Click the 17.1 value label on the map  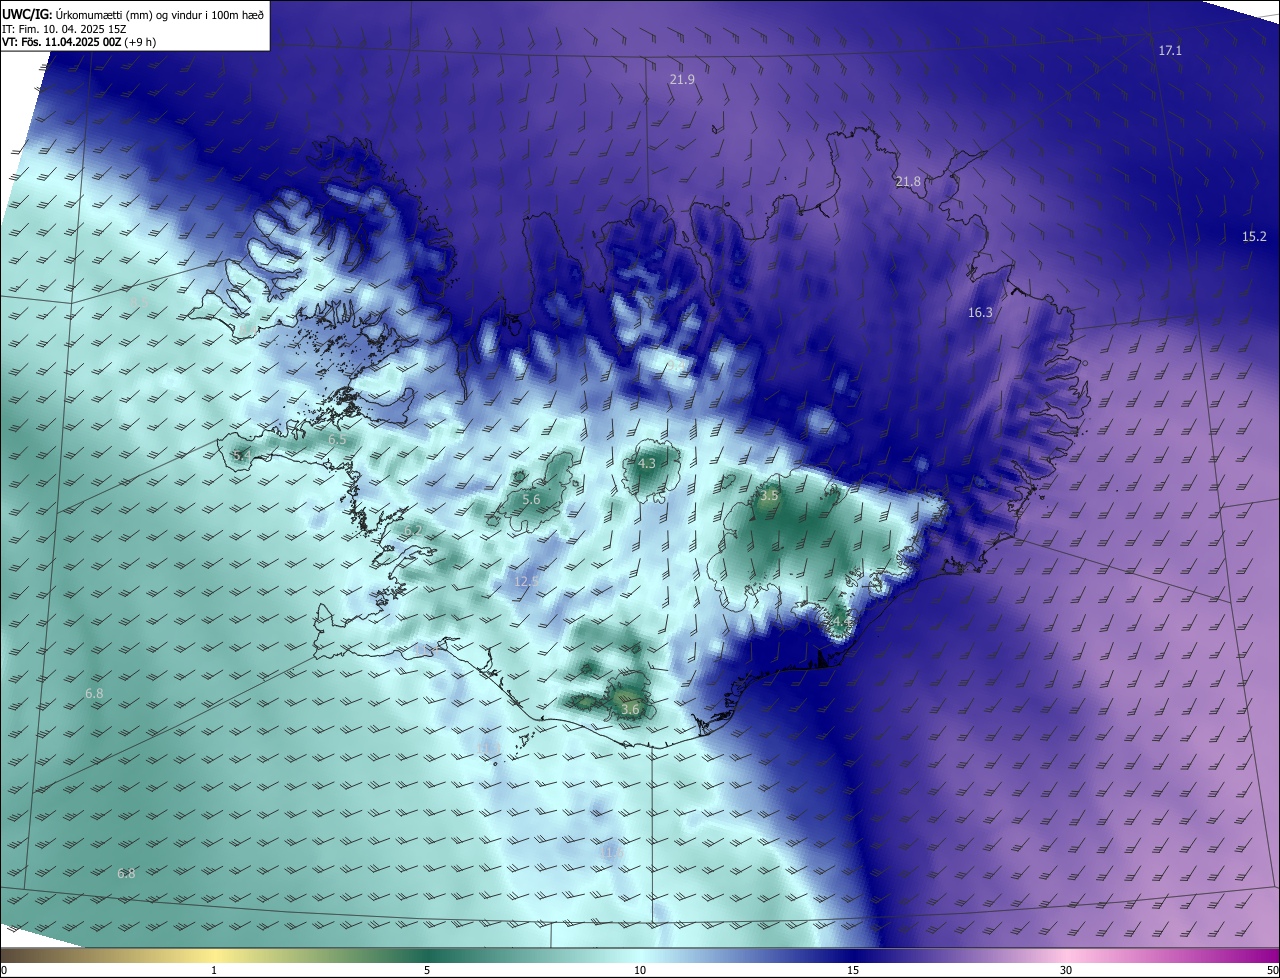coord(1170,50)
